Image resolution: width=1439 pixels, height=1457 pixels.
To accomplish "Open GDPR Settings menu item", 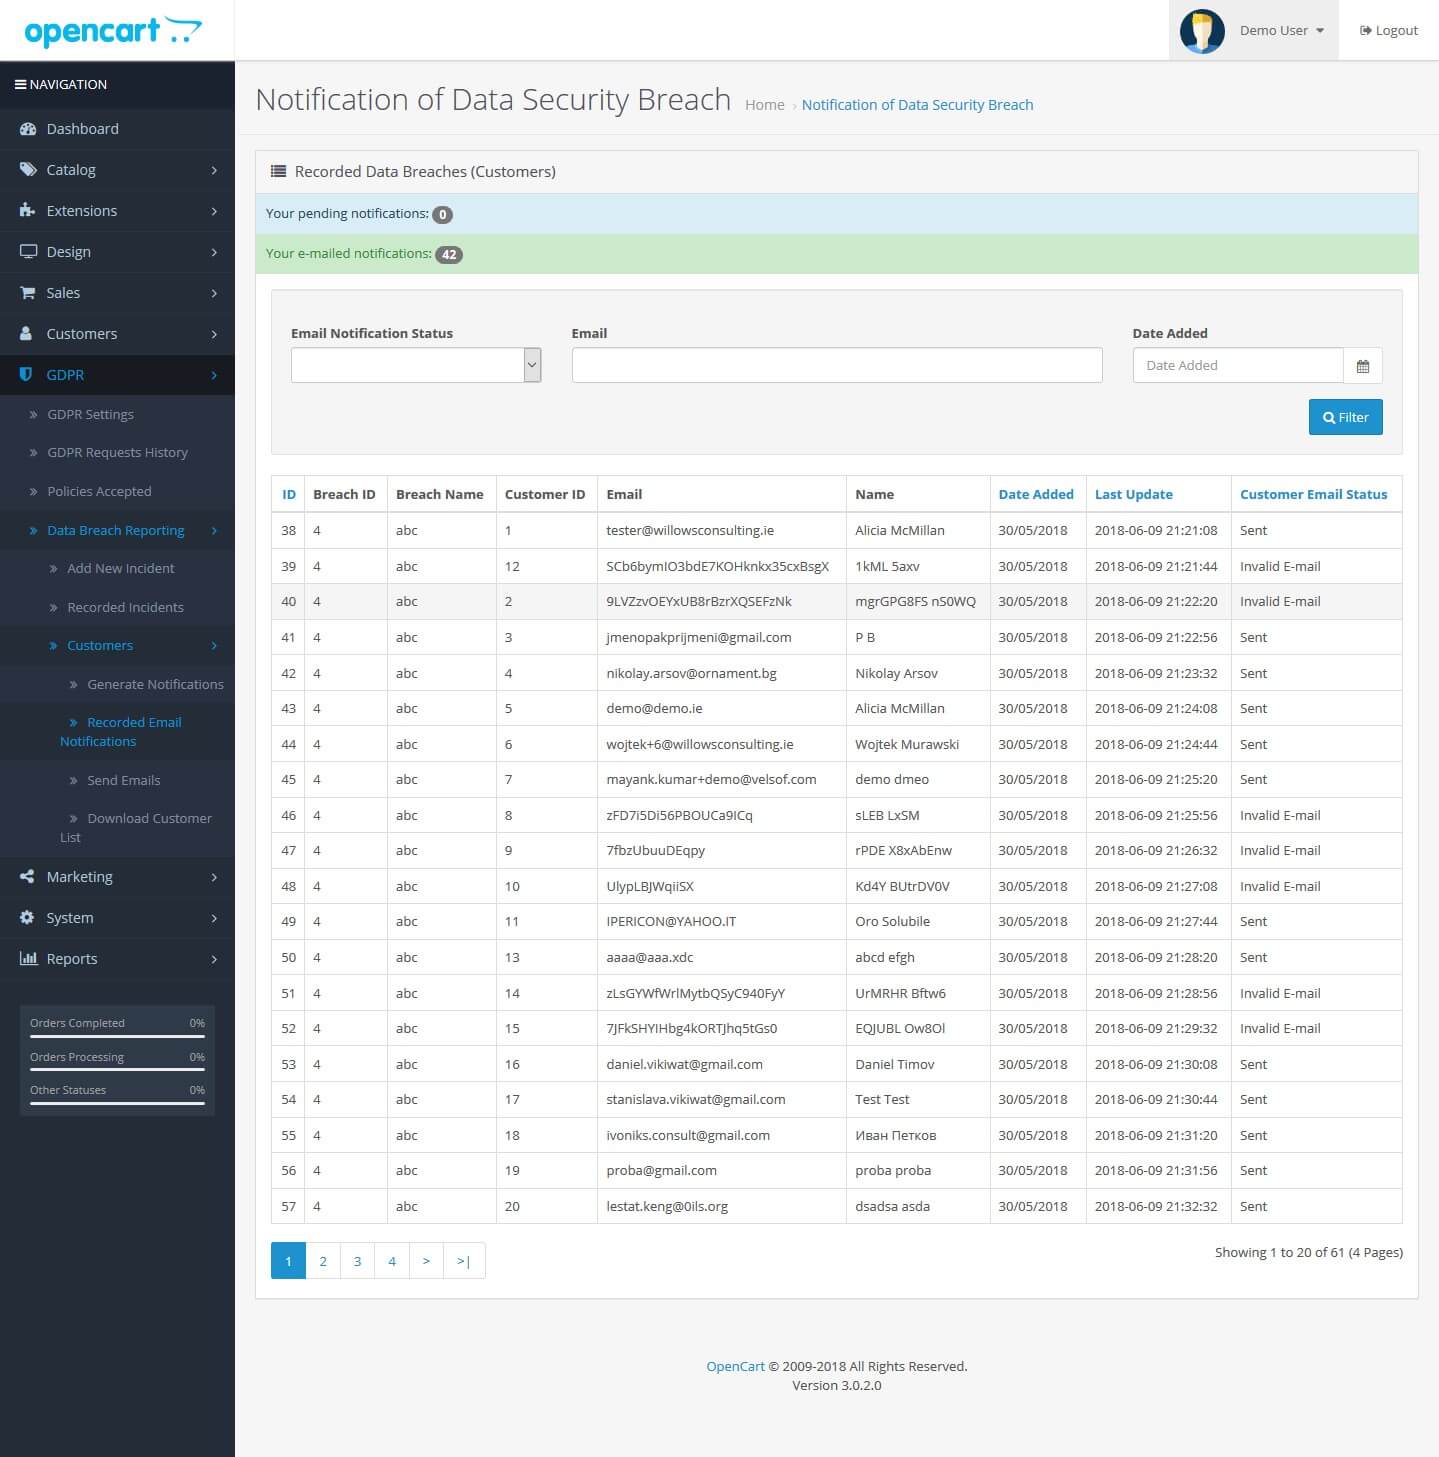I will 90,415.
